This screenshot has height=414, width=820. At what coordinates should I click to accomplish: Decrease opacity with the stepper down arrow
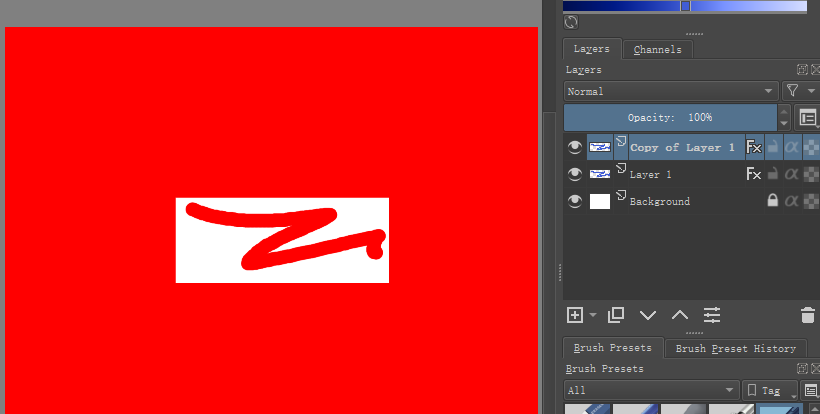(784, 124)
